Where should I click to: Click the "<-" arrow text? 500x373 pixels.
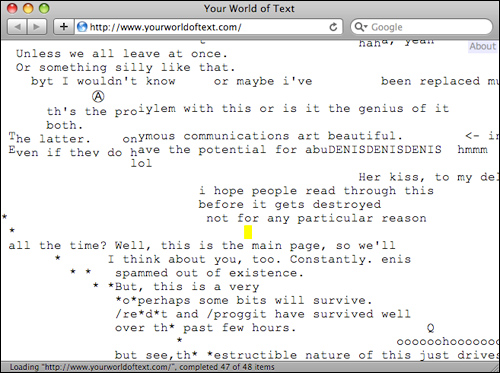pyautogui.click(x=472, y=136)
